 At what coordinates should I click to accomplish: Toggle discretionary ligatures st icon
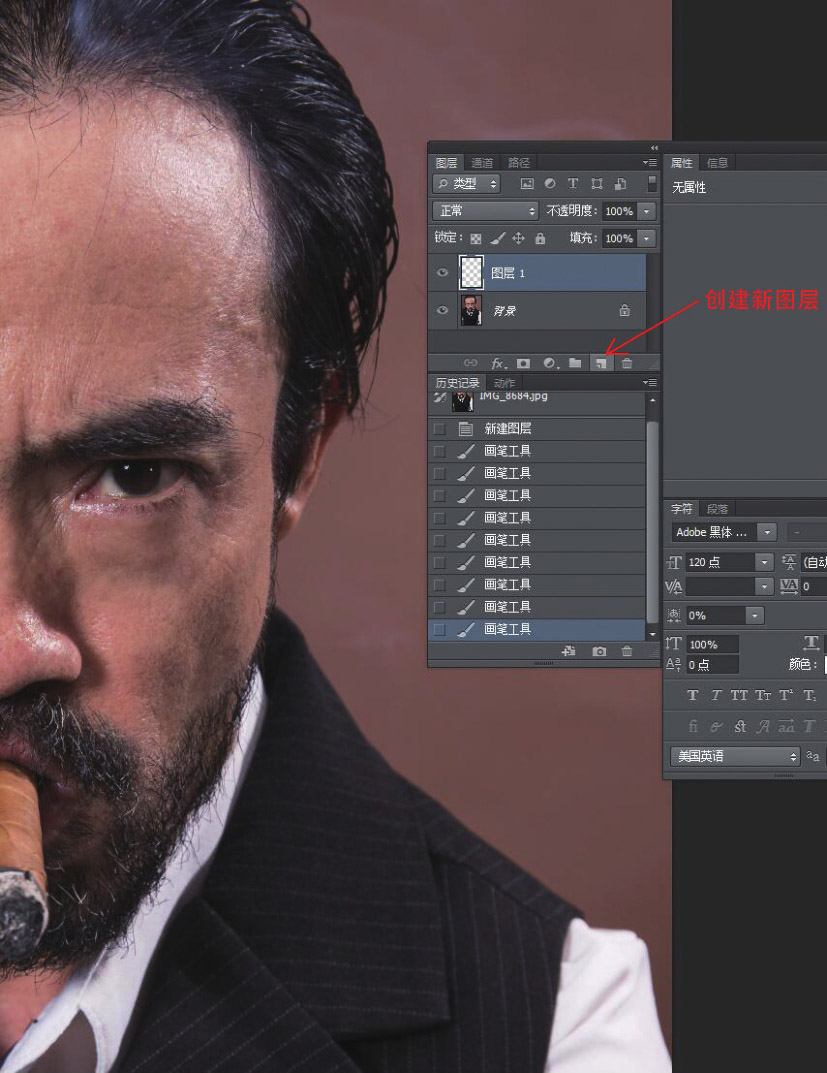pos(739,726)
